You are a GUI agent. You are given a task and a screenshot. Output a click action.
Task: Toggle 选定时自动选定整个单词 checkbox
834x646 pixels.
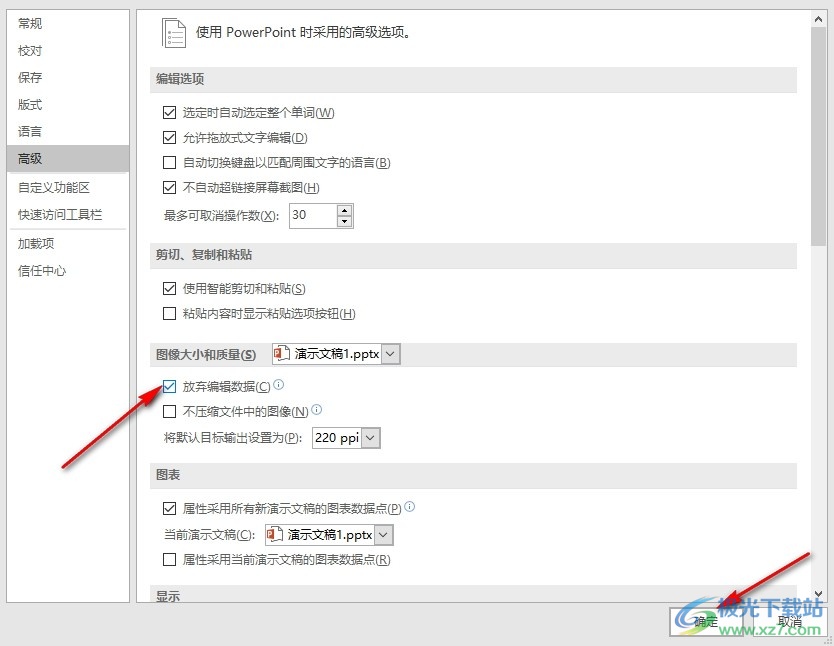(x=169, y=113)
